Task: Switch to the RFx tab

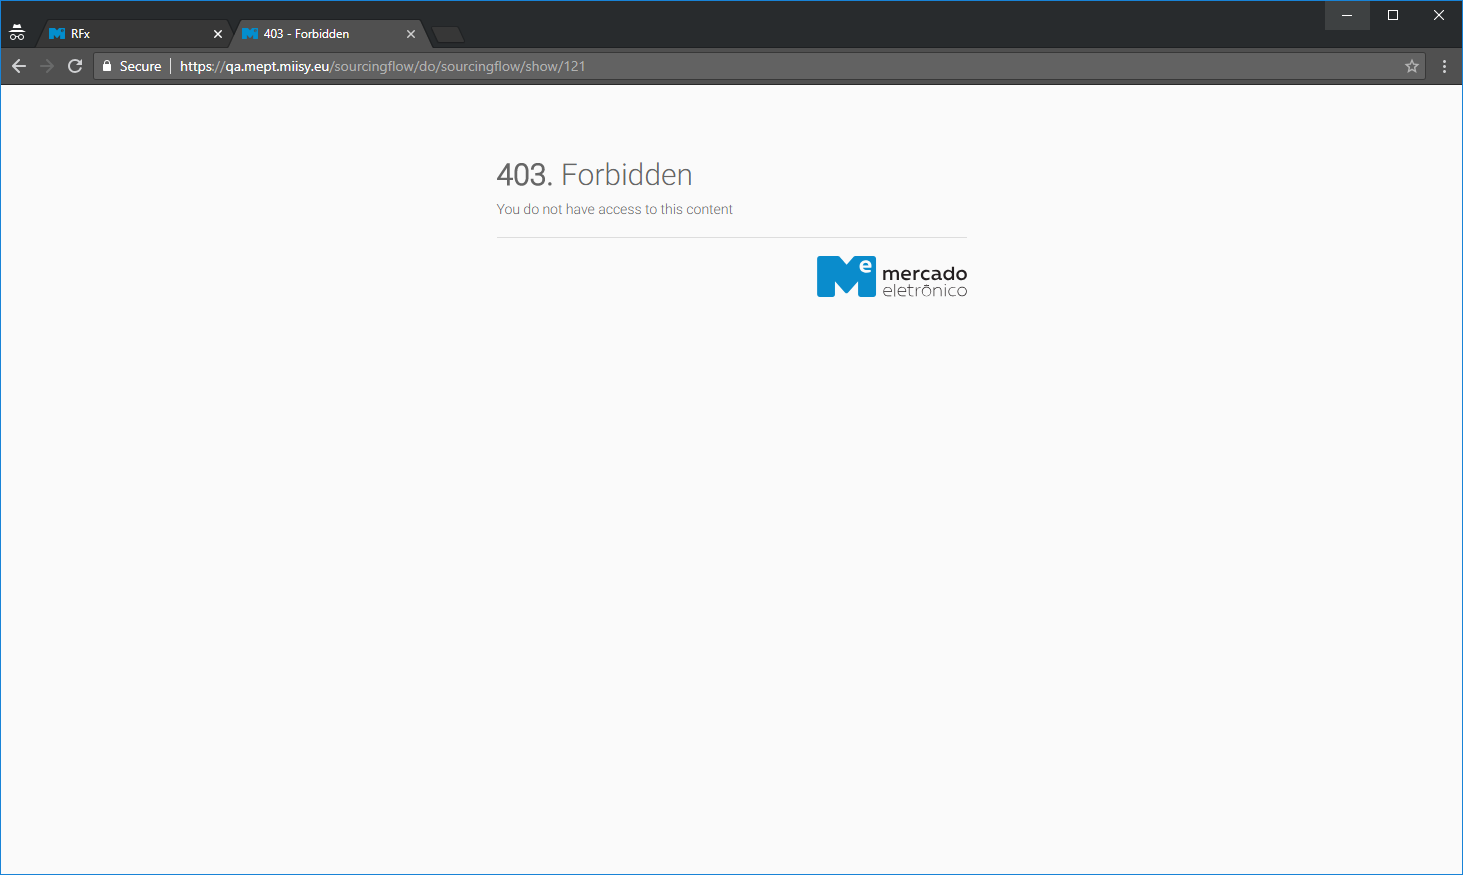Action: point(130,34)
